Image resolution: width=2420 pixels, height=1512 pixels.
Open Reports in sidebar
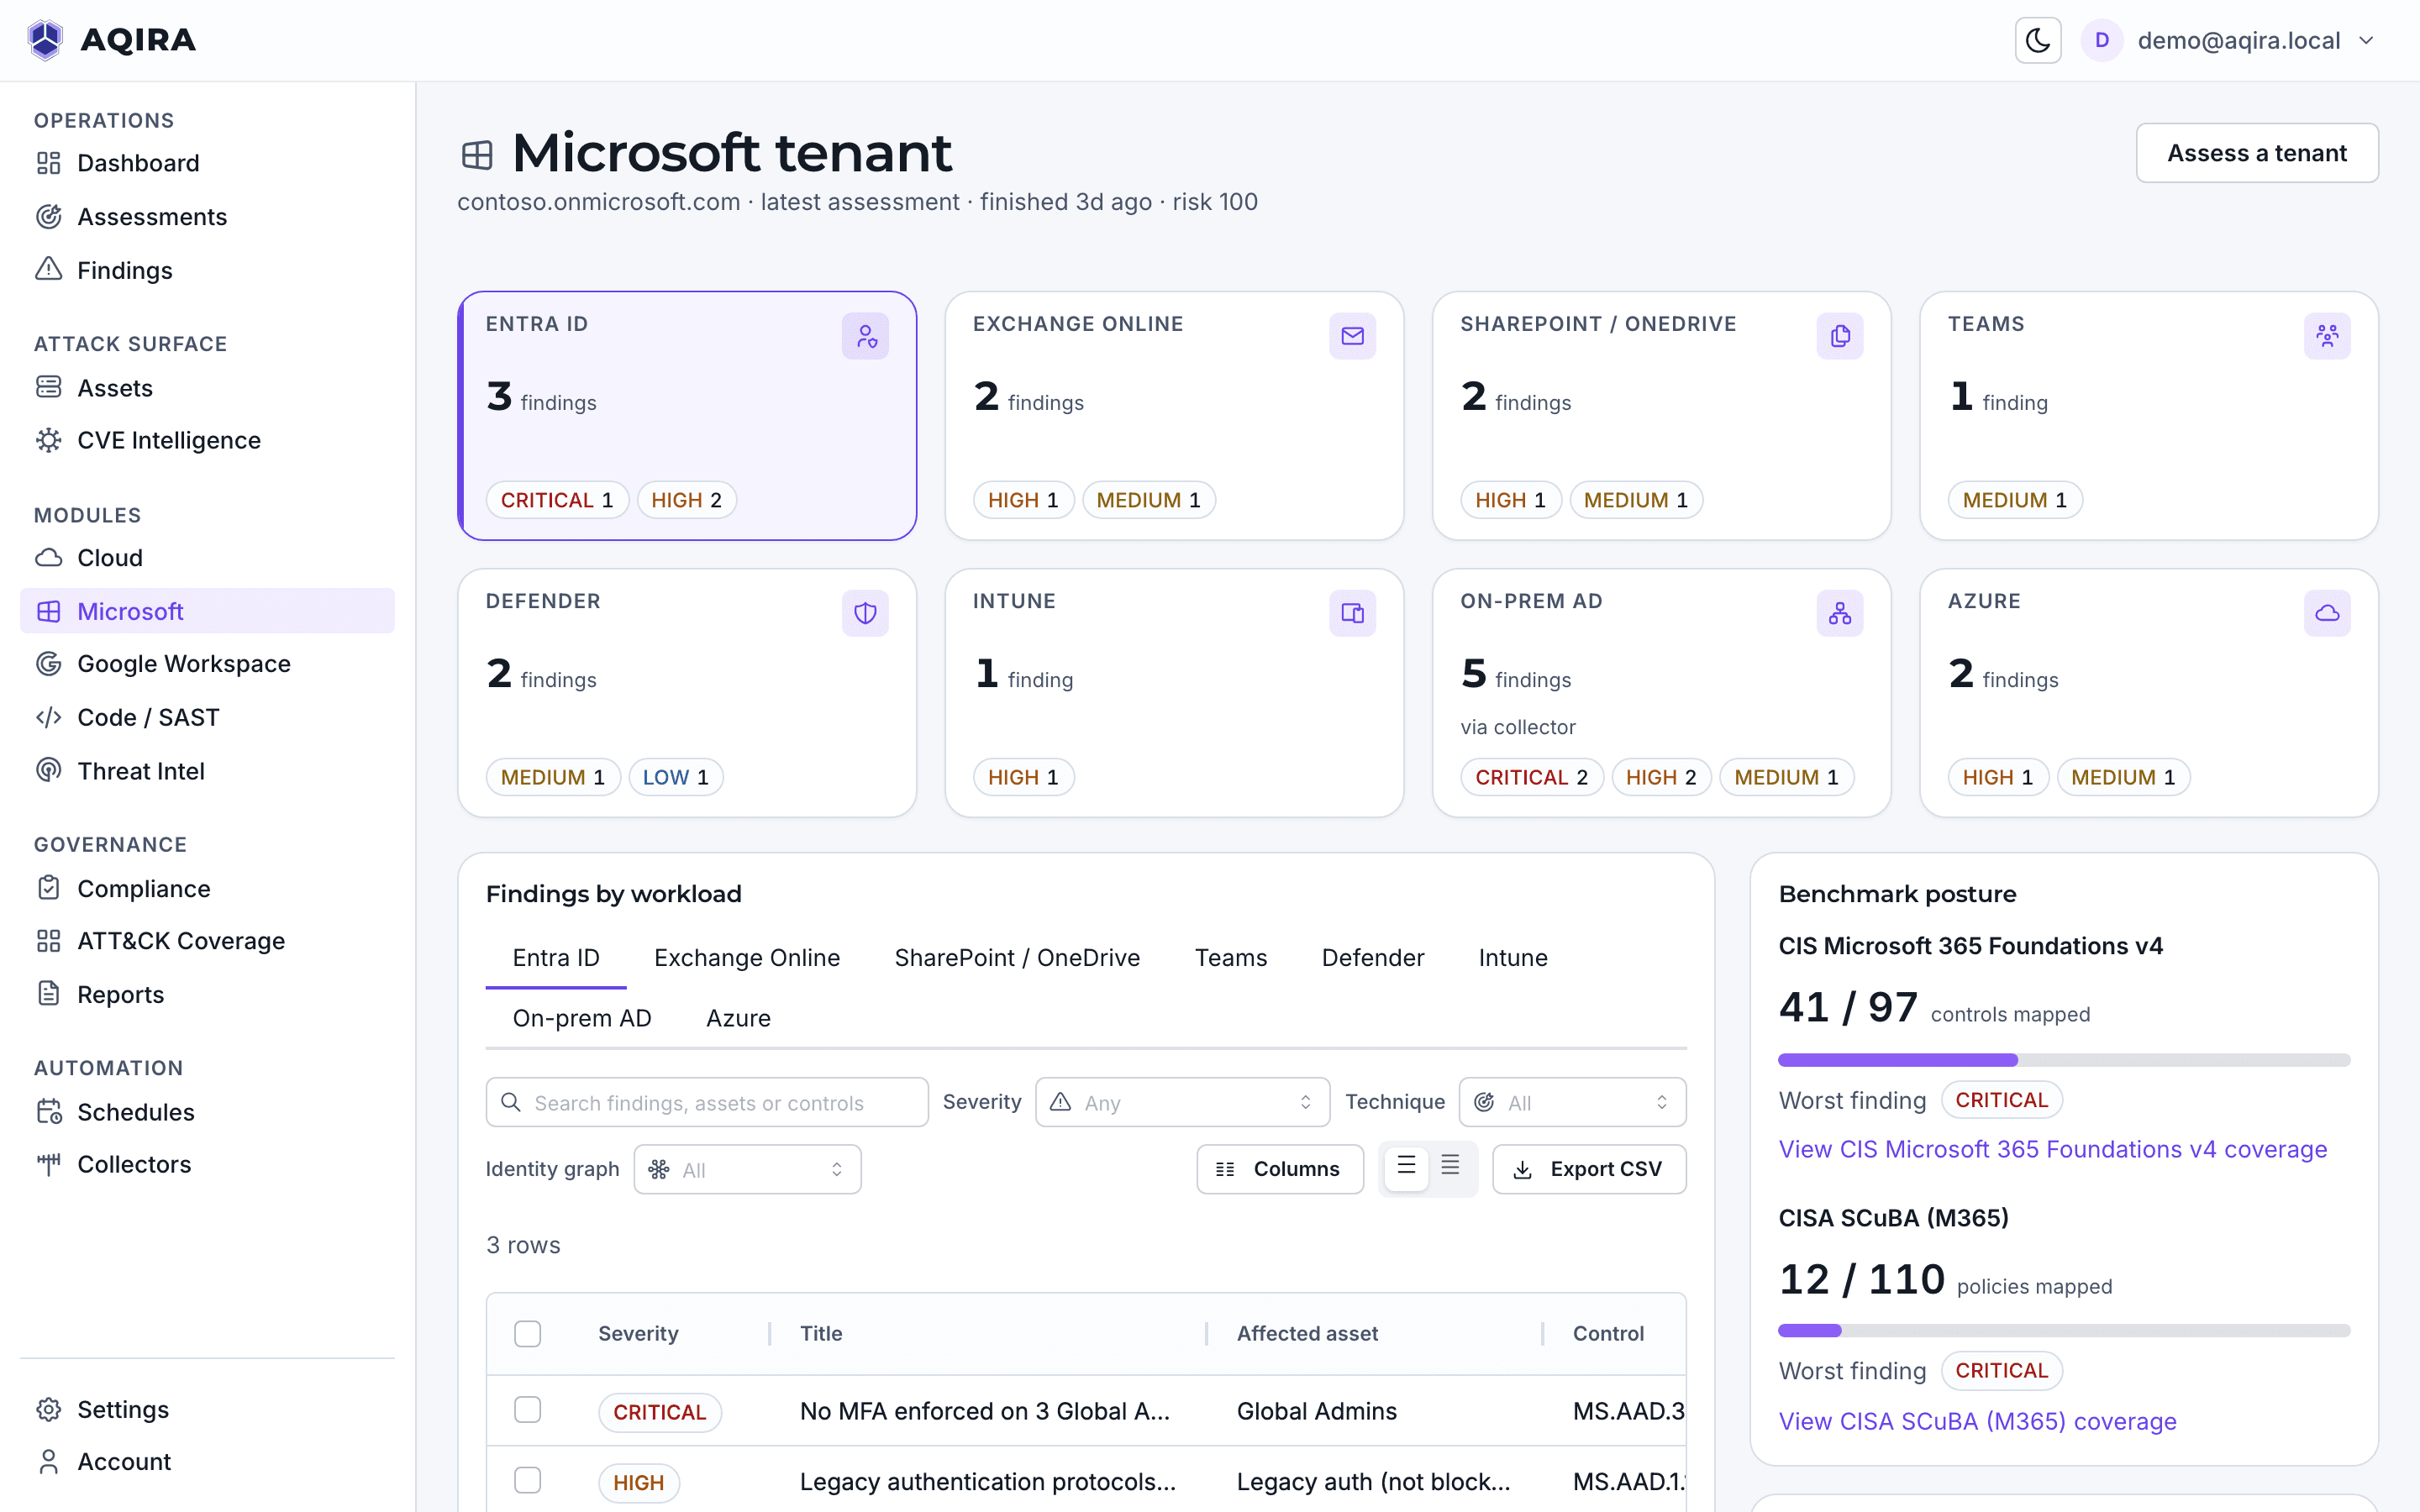coord(207,994)
